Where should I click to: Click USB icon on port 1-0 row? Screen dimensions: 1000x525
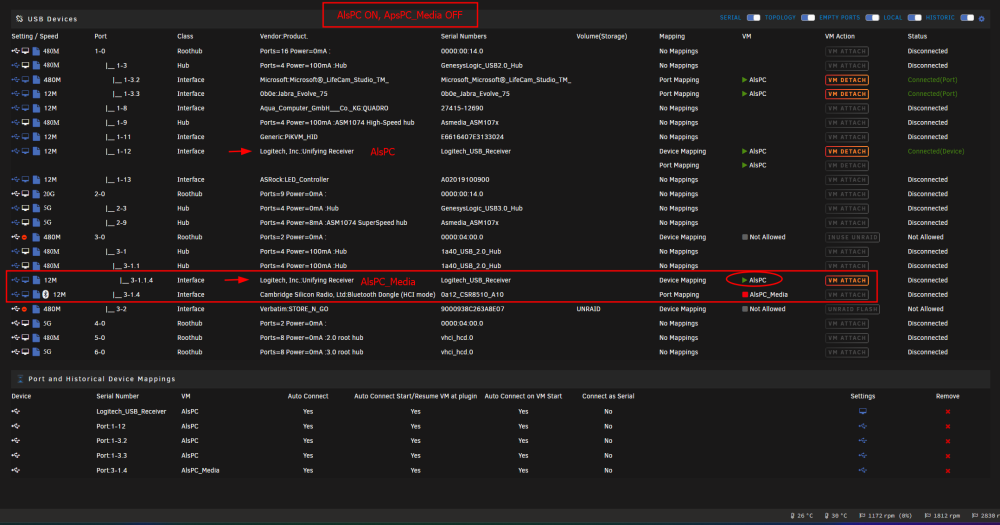tap(15, 51)
